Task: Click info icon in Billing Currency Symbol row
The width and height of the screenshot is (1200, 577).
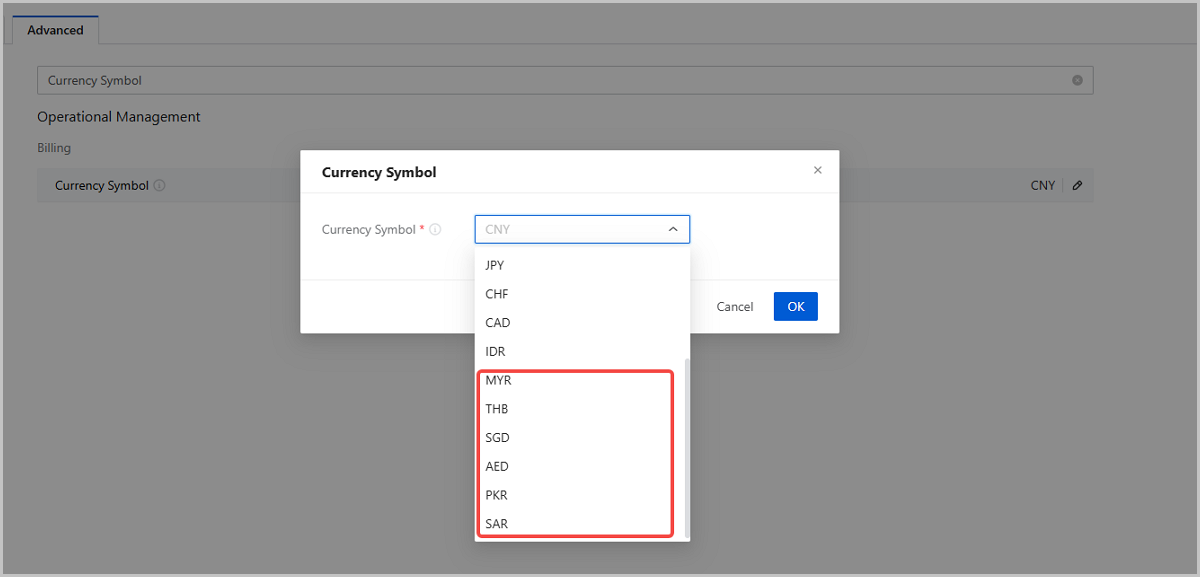Action: coord(160,186)
